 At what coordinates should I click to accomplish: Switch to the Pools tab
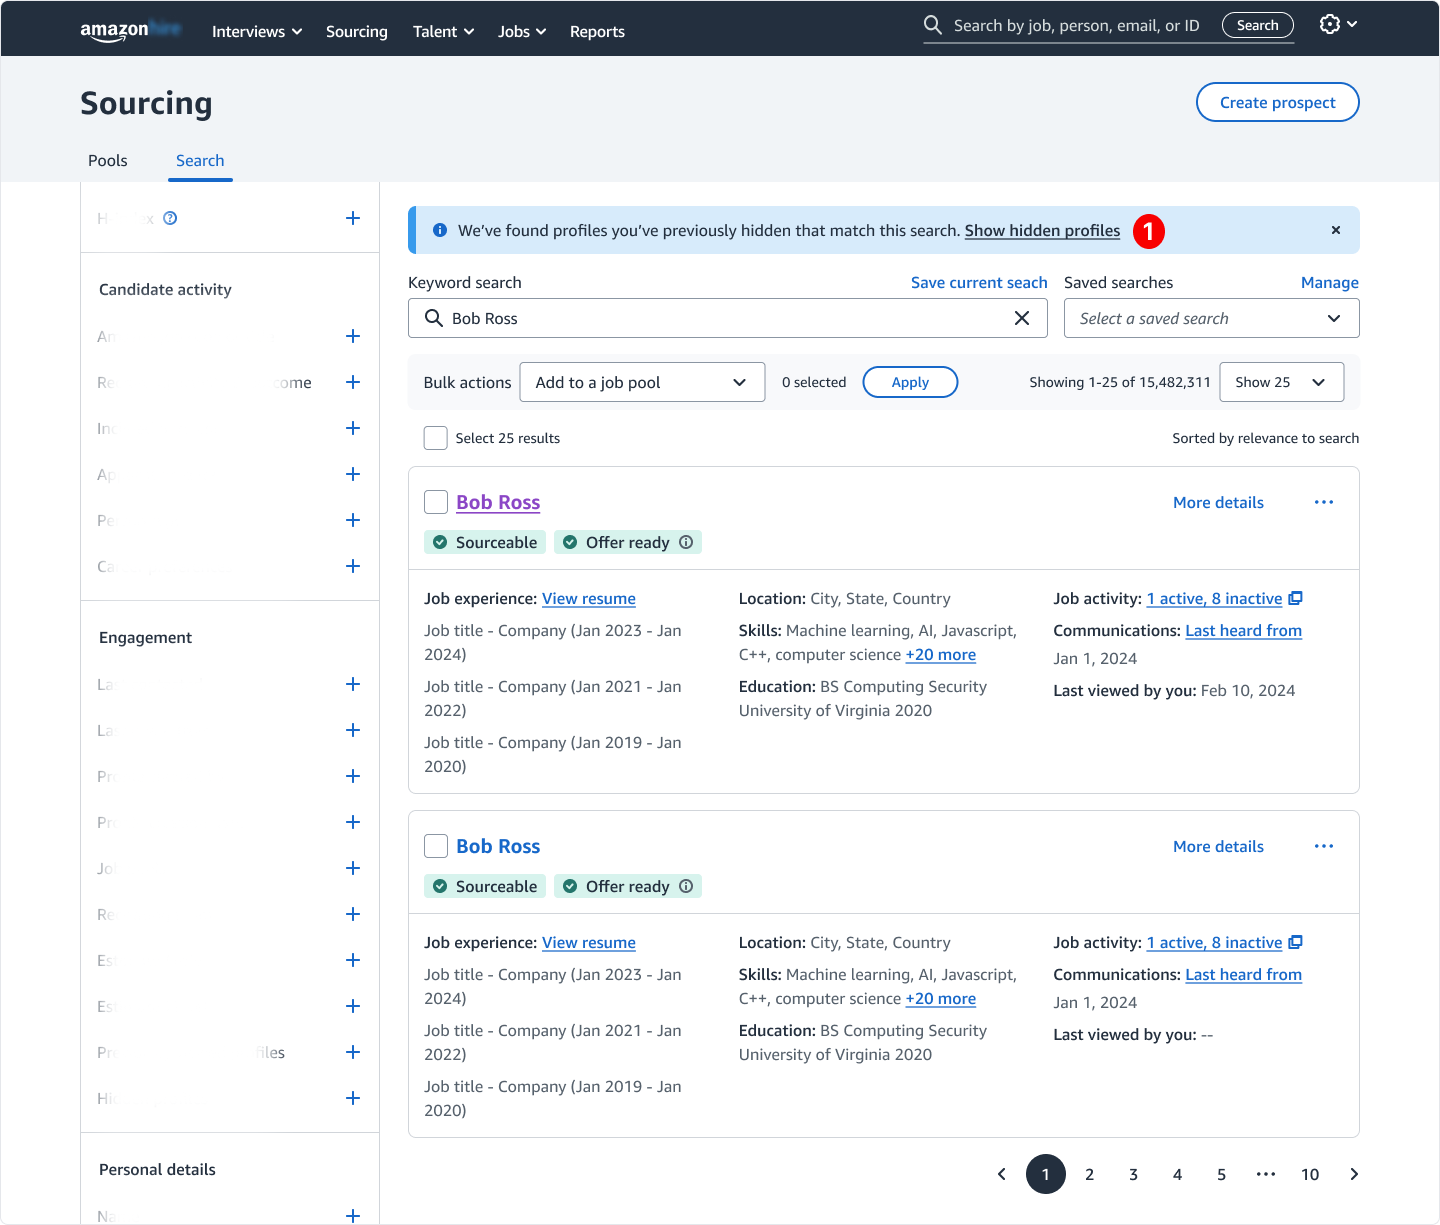pos(108,160)
